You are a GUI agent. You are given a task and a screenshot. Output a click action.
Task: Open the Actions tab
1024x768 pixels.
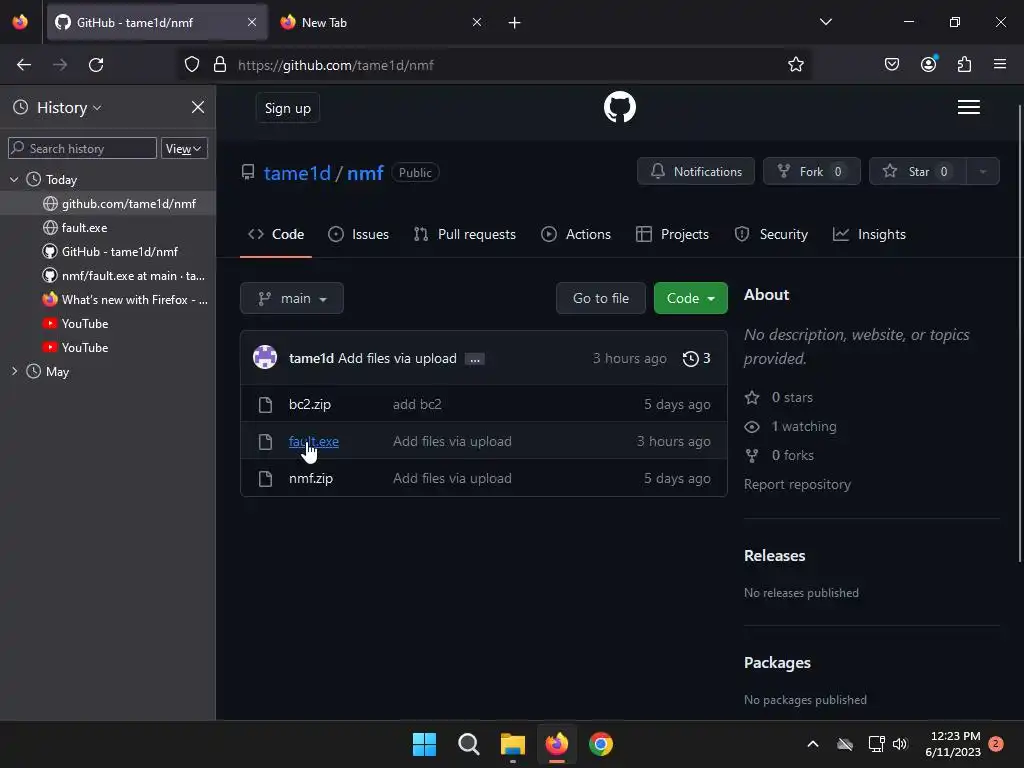(576, 234)
